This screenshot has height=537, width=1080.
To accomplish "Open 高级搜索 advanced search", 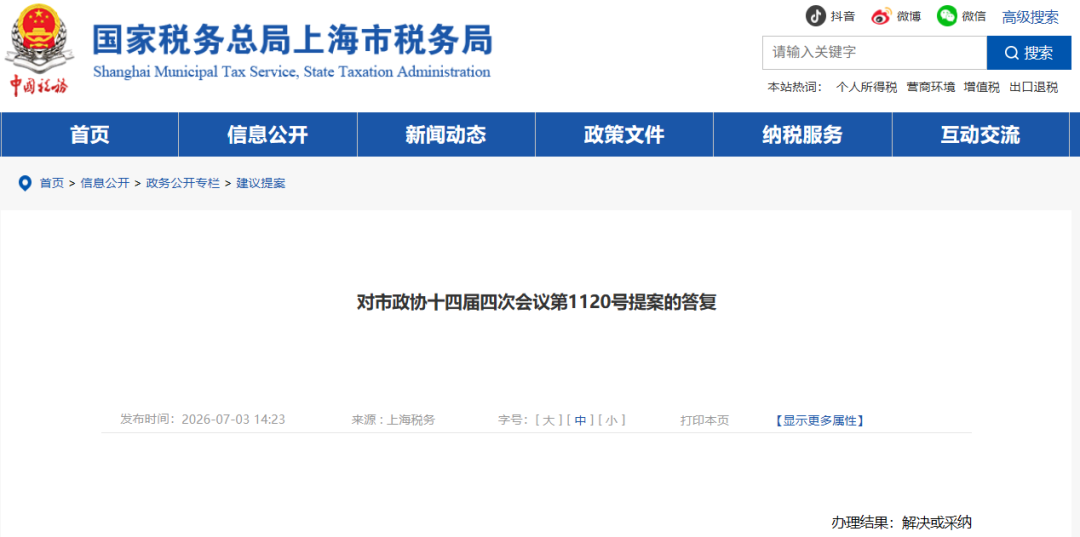I will click(x=1030, y=17).
